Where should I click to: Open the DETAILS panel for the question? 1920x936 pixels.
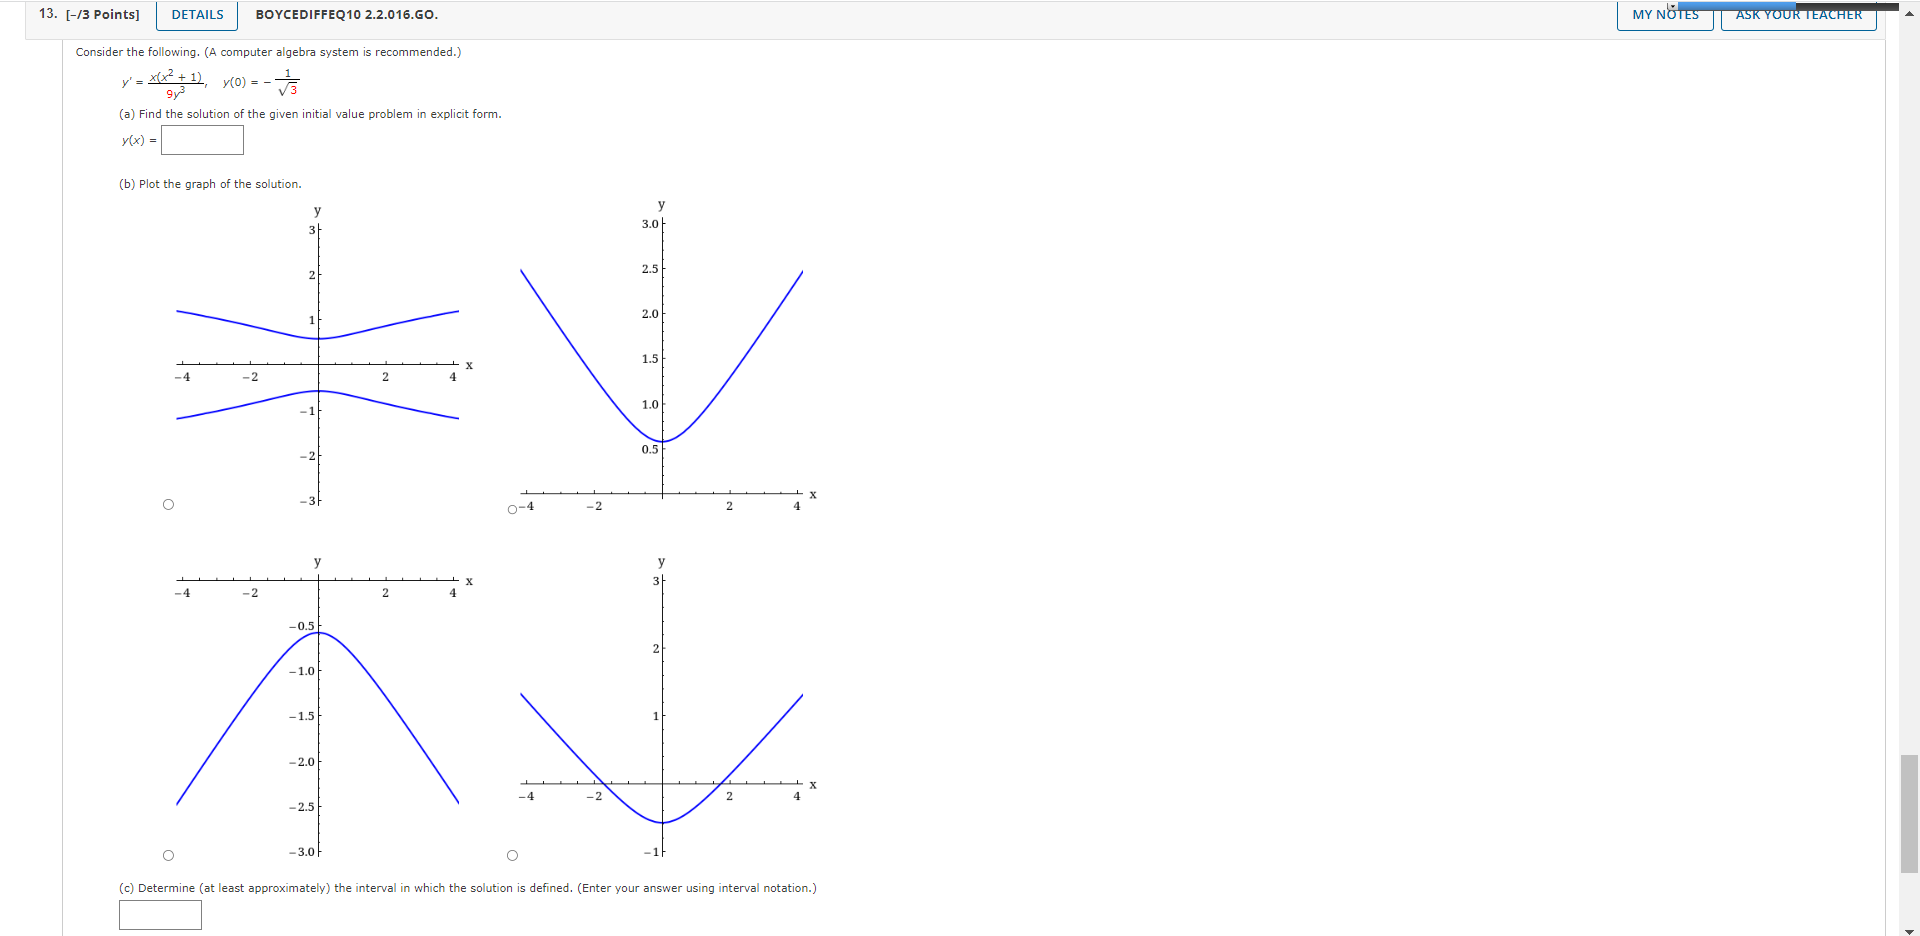tap(196, 16)
